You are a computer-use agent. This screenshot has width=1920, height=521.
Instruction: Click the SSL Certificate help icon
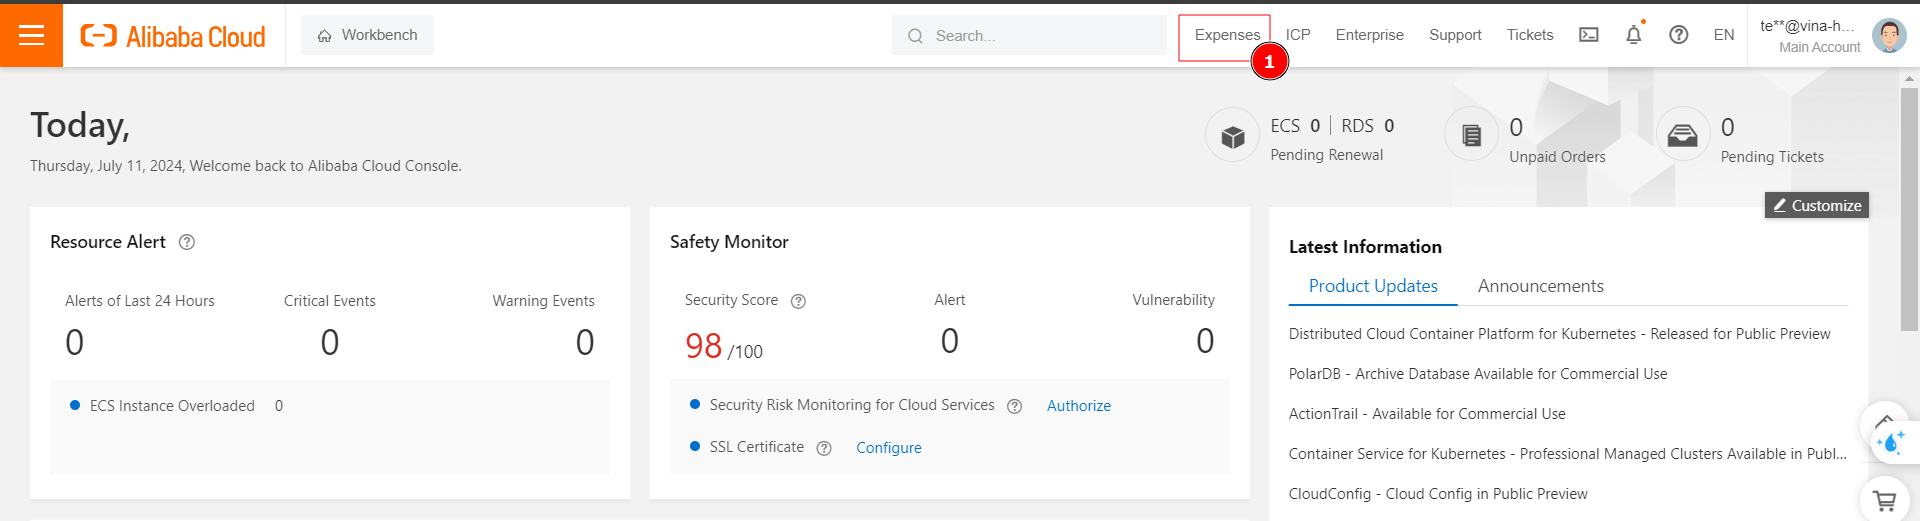click(824, 448)
